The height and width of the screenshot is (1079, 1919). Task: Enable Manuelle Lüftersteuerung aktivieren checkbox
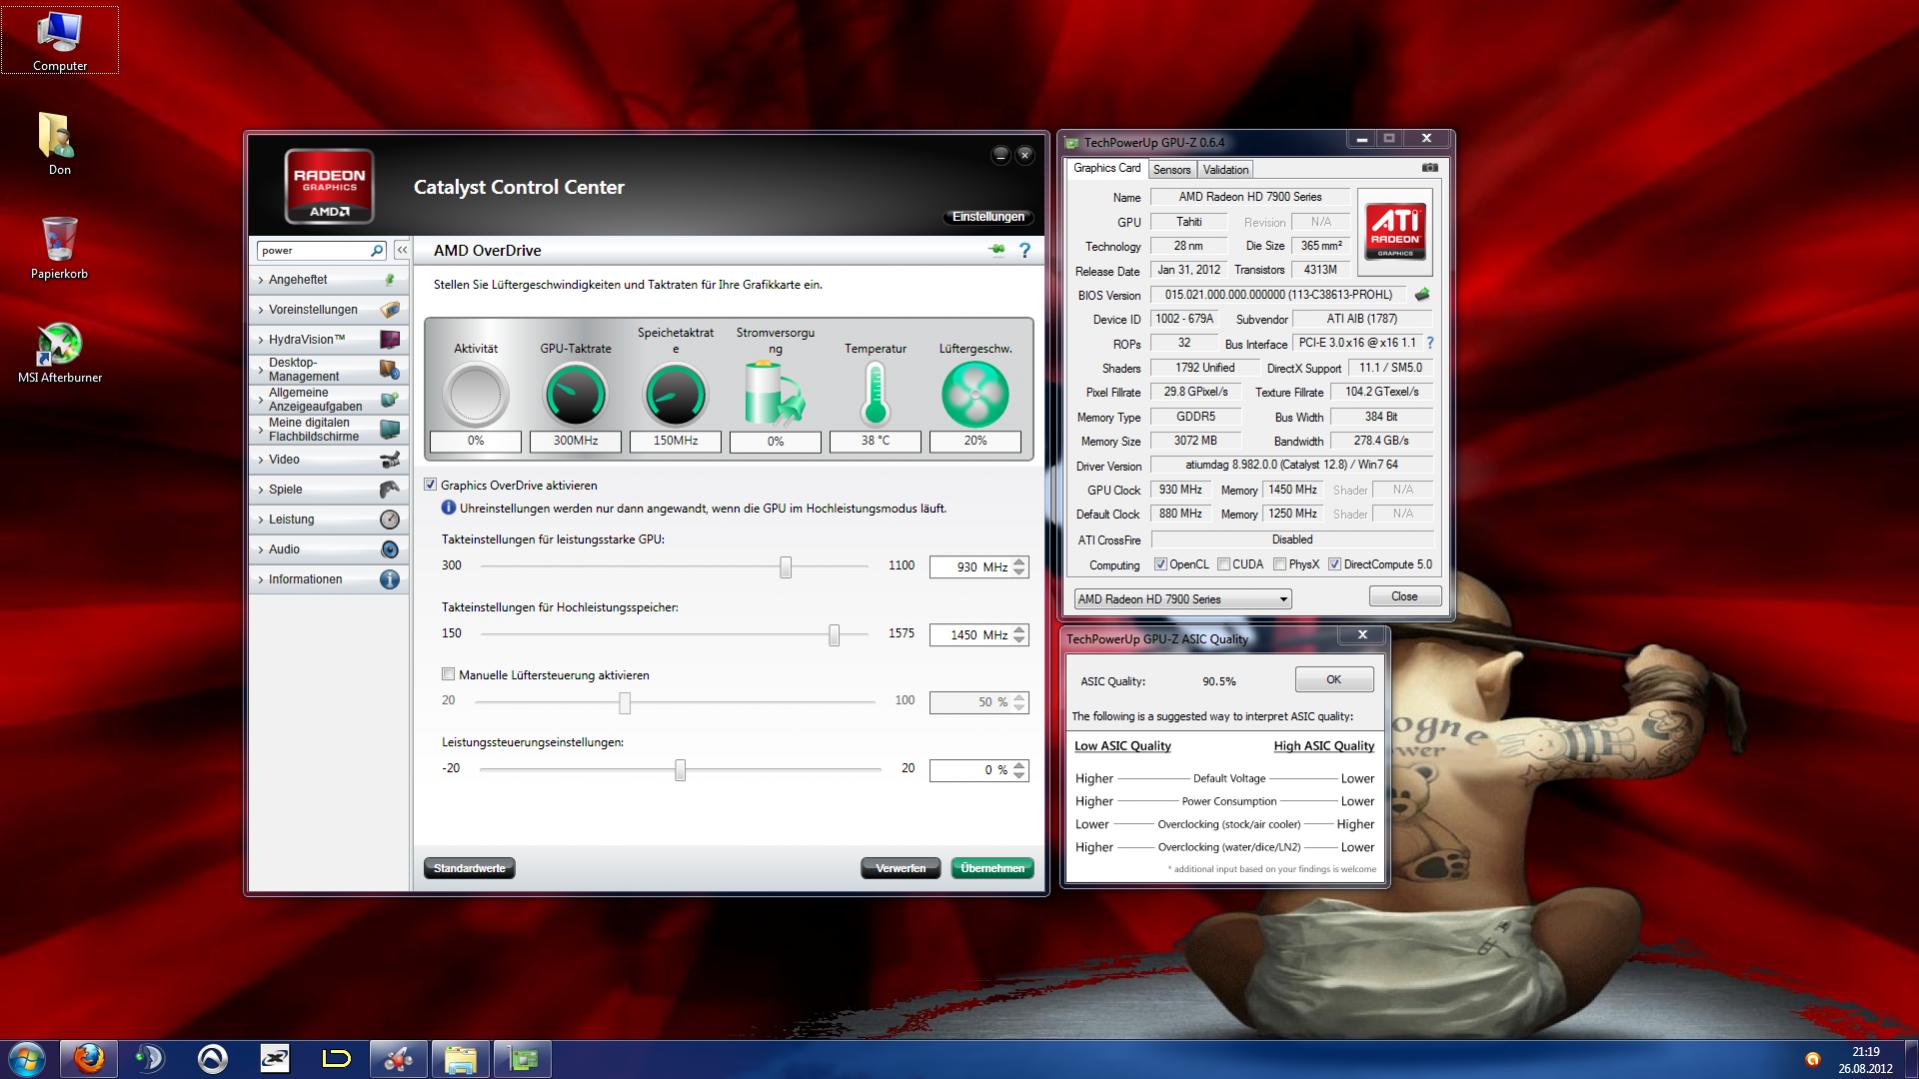pos(448,675)
